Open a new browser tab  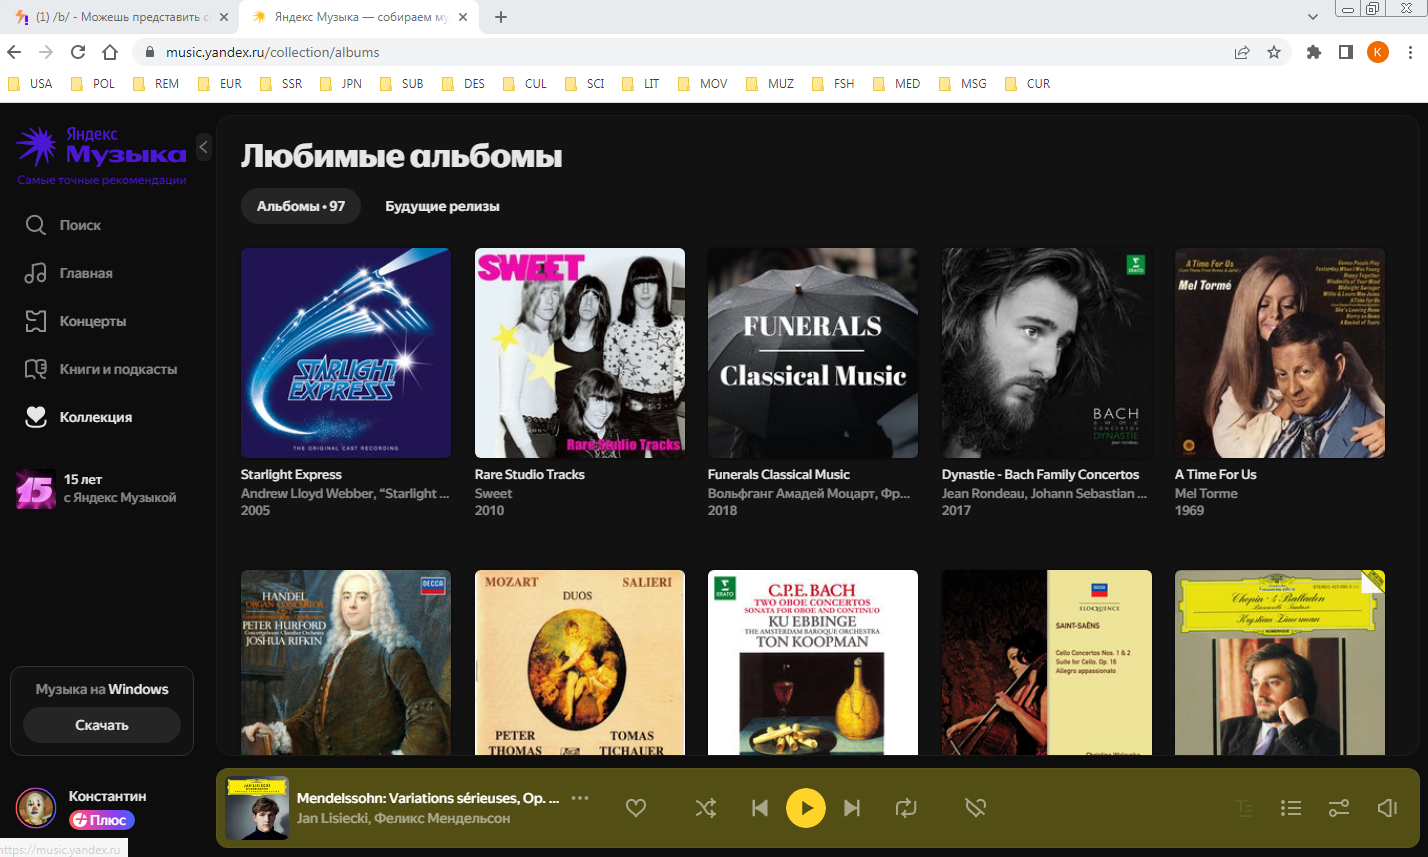(x=501, y=17)
